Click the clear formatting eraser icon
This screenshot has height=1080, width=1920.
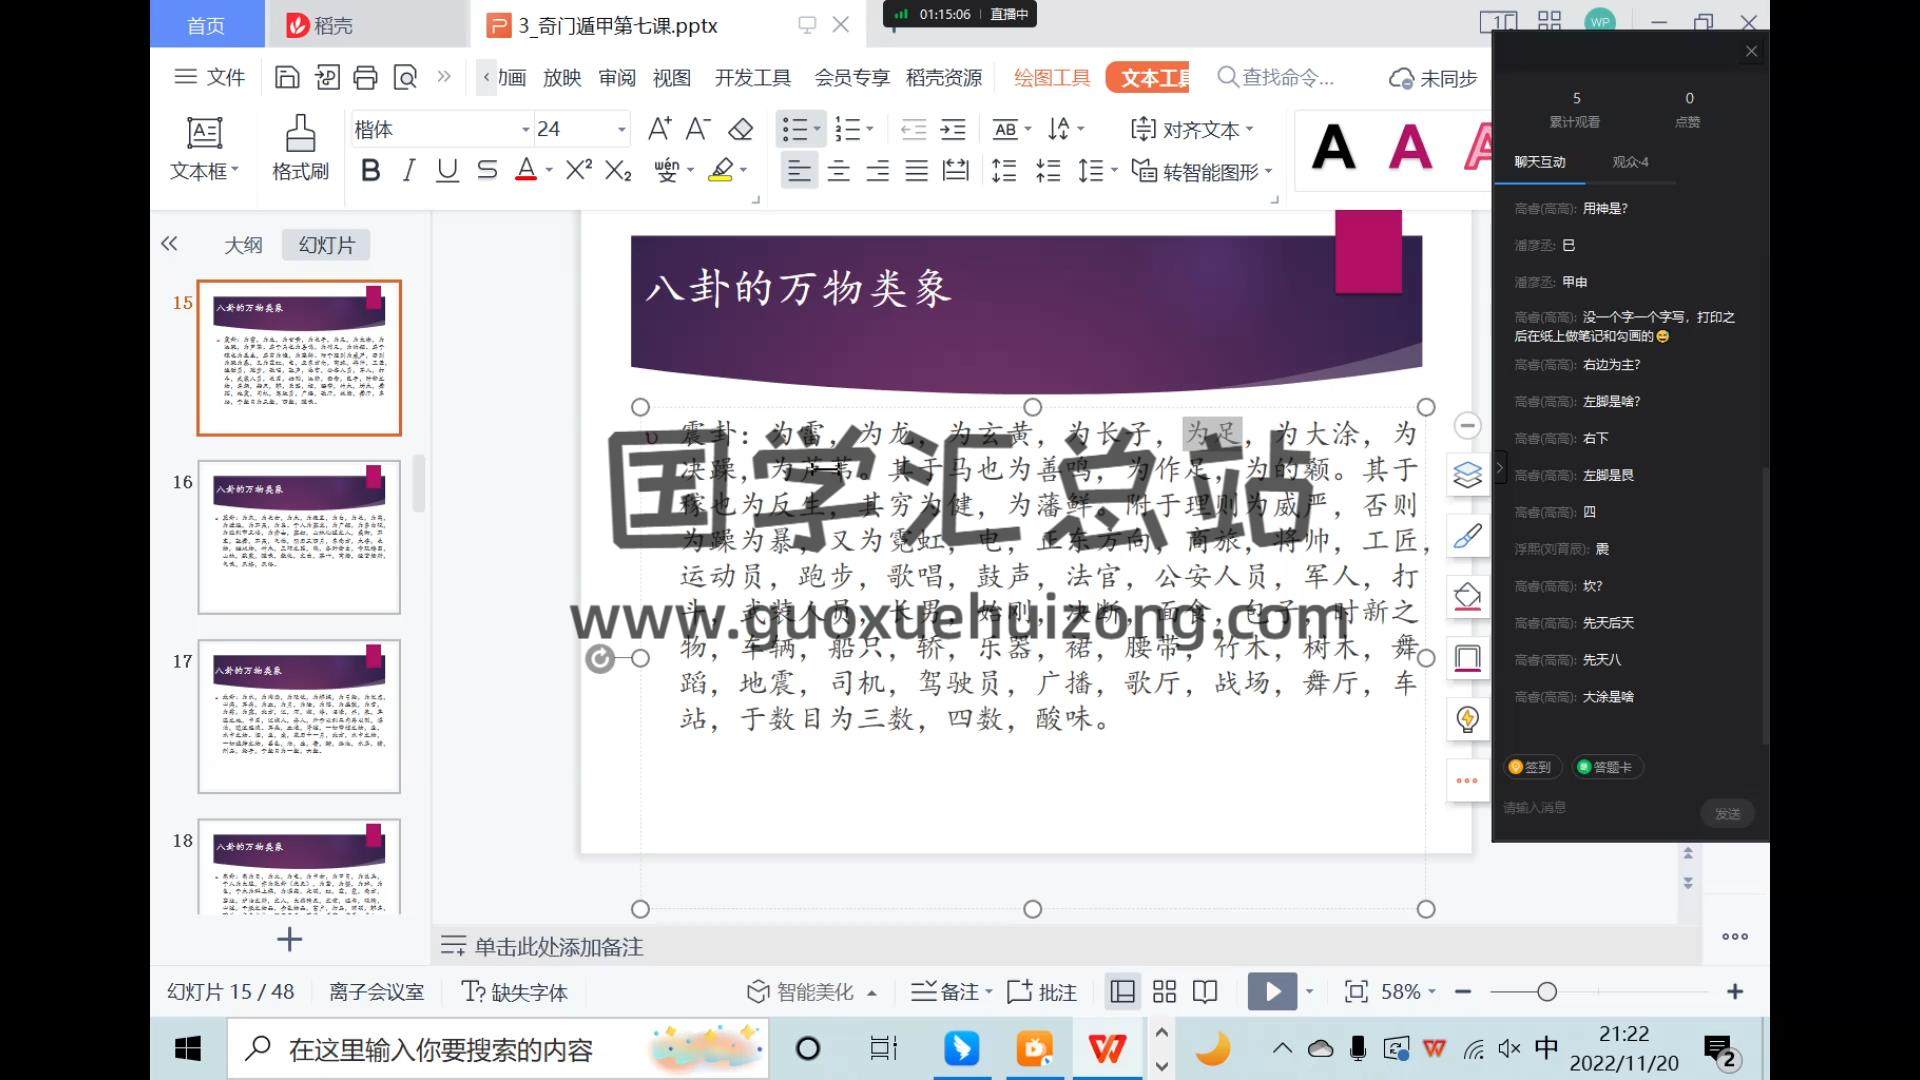(x=740, y=129)
